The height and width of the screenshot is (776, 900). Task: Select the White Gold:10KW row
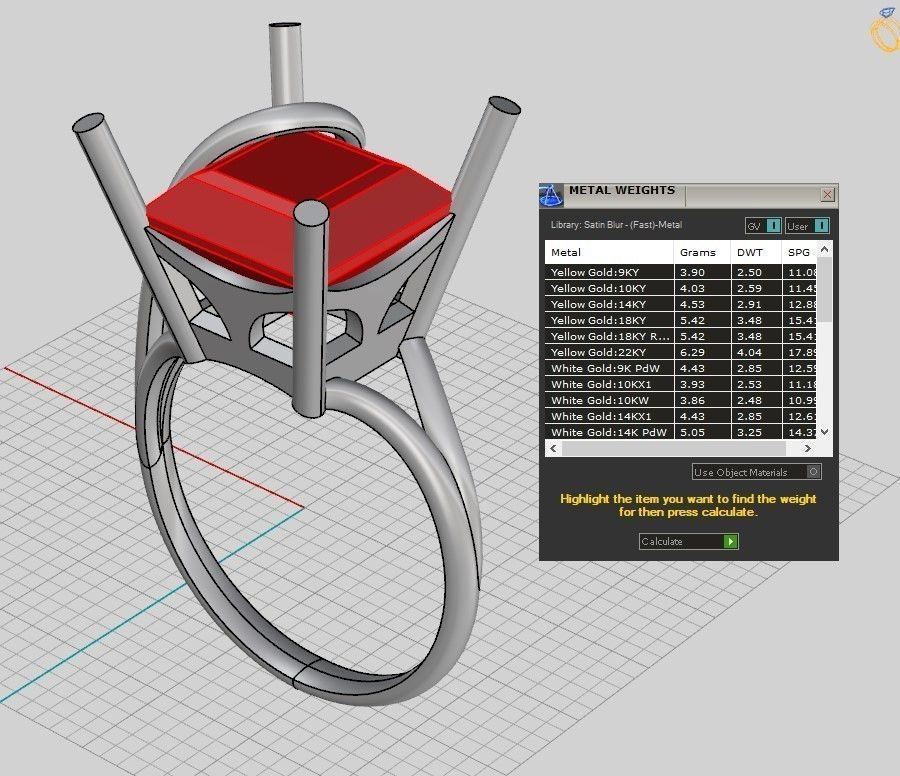click(x=680, y=401)
